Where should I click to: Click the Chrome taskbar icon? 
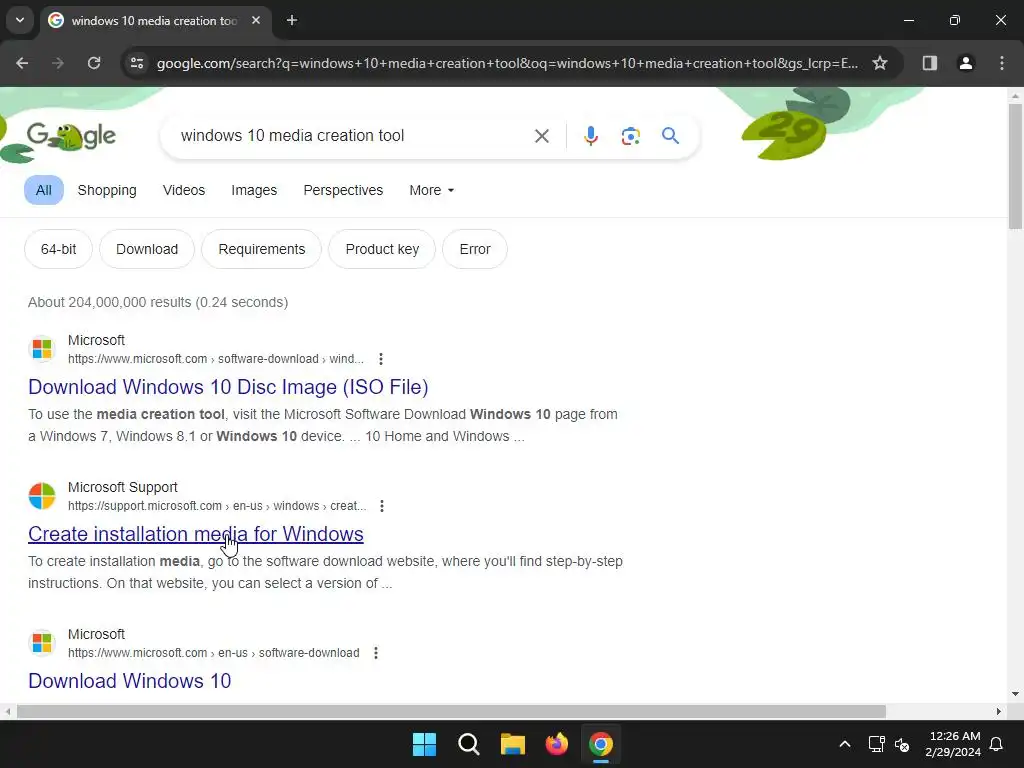pyautogui.click(x=601, y=744)
